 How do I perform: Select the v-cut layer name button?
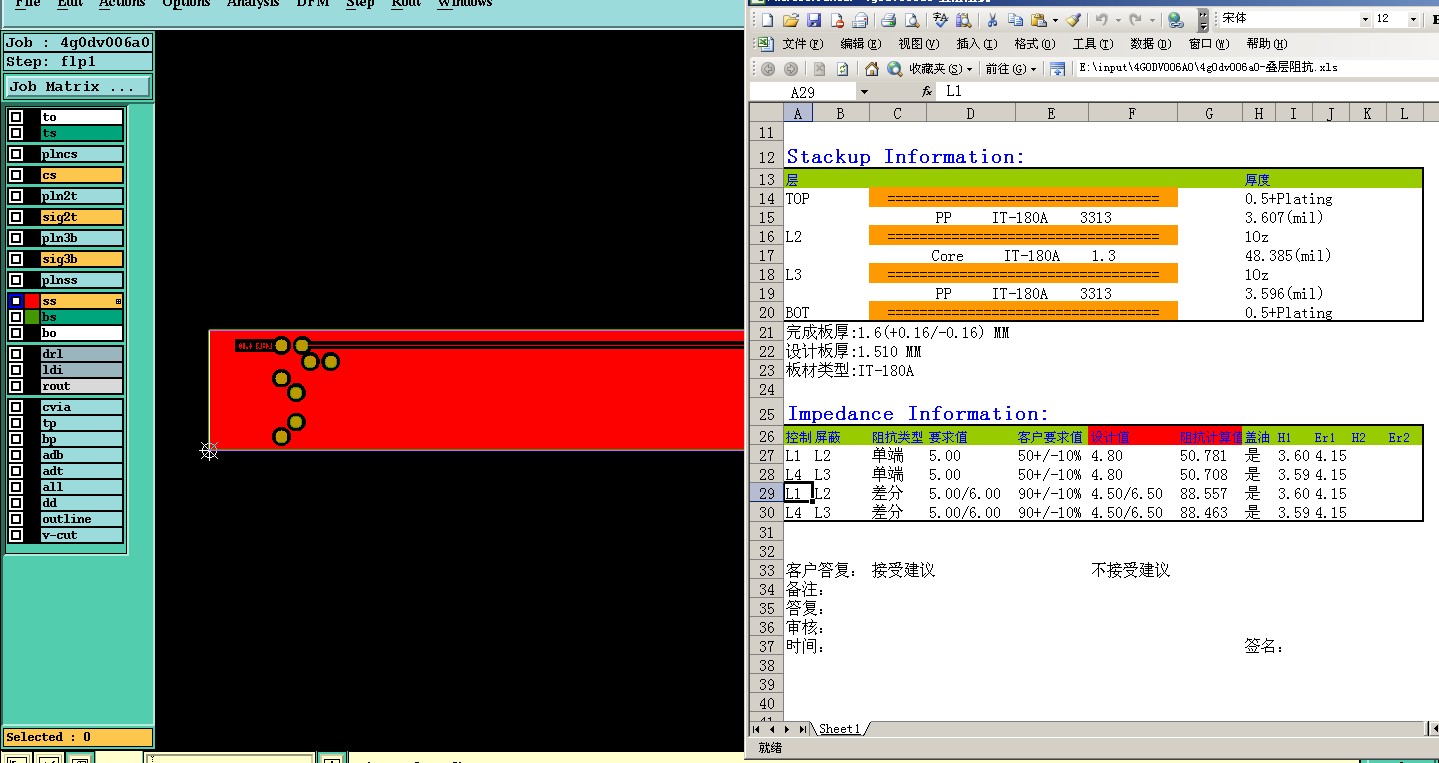82,535
